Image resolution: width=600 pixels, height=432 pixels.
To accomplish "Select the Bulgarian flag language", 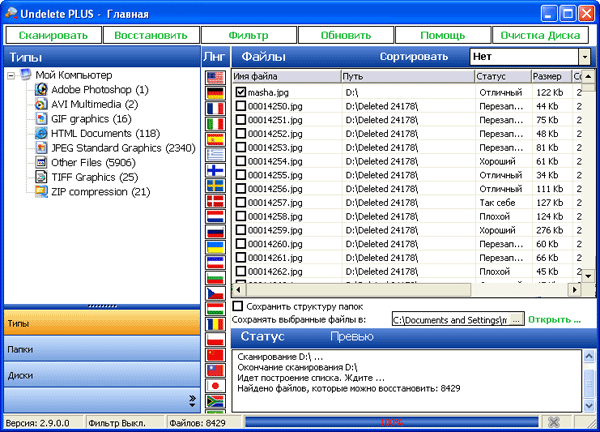I will [215, 278].
